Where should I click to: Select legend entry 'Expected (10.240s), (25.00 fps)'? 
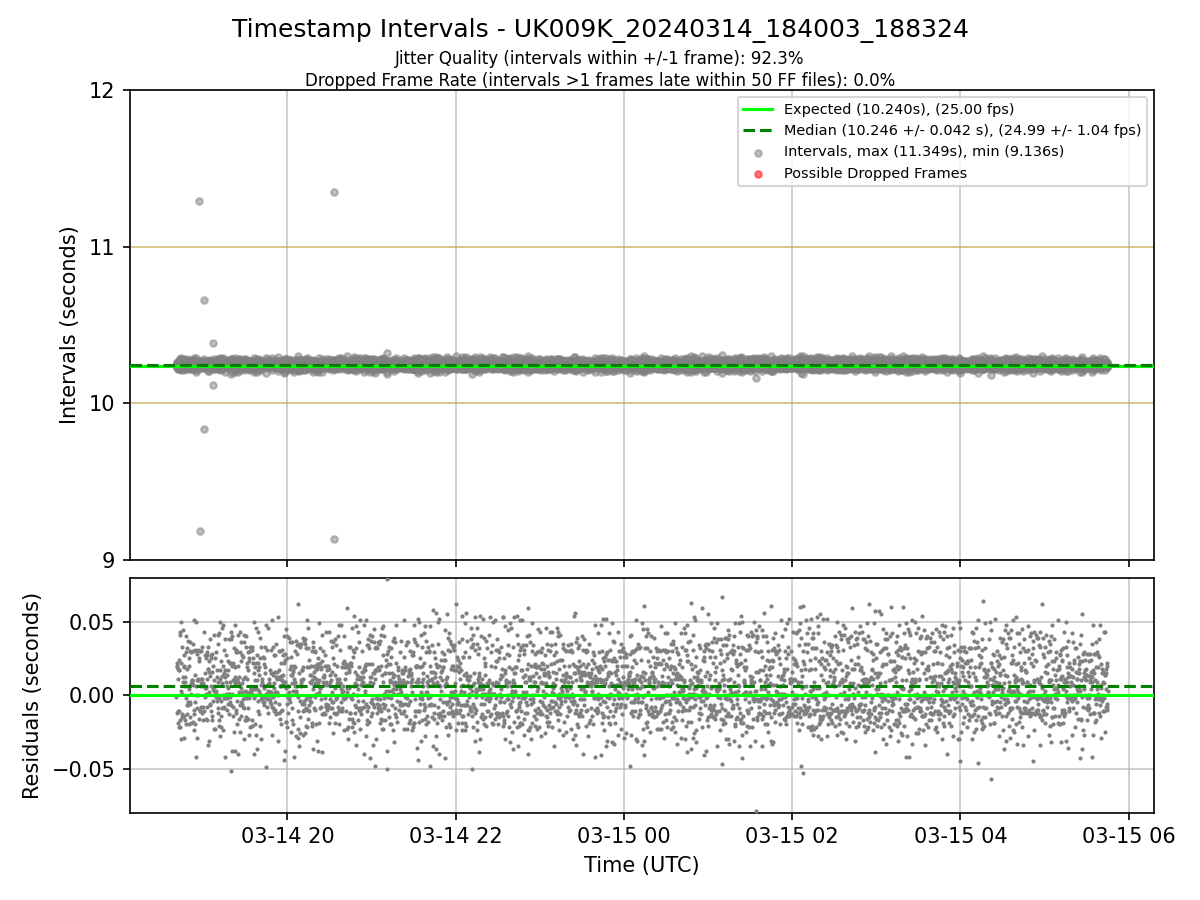coord(898,109)
